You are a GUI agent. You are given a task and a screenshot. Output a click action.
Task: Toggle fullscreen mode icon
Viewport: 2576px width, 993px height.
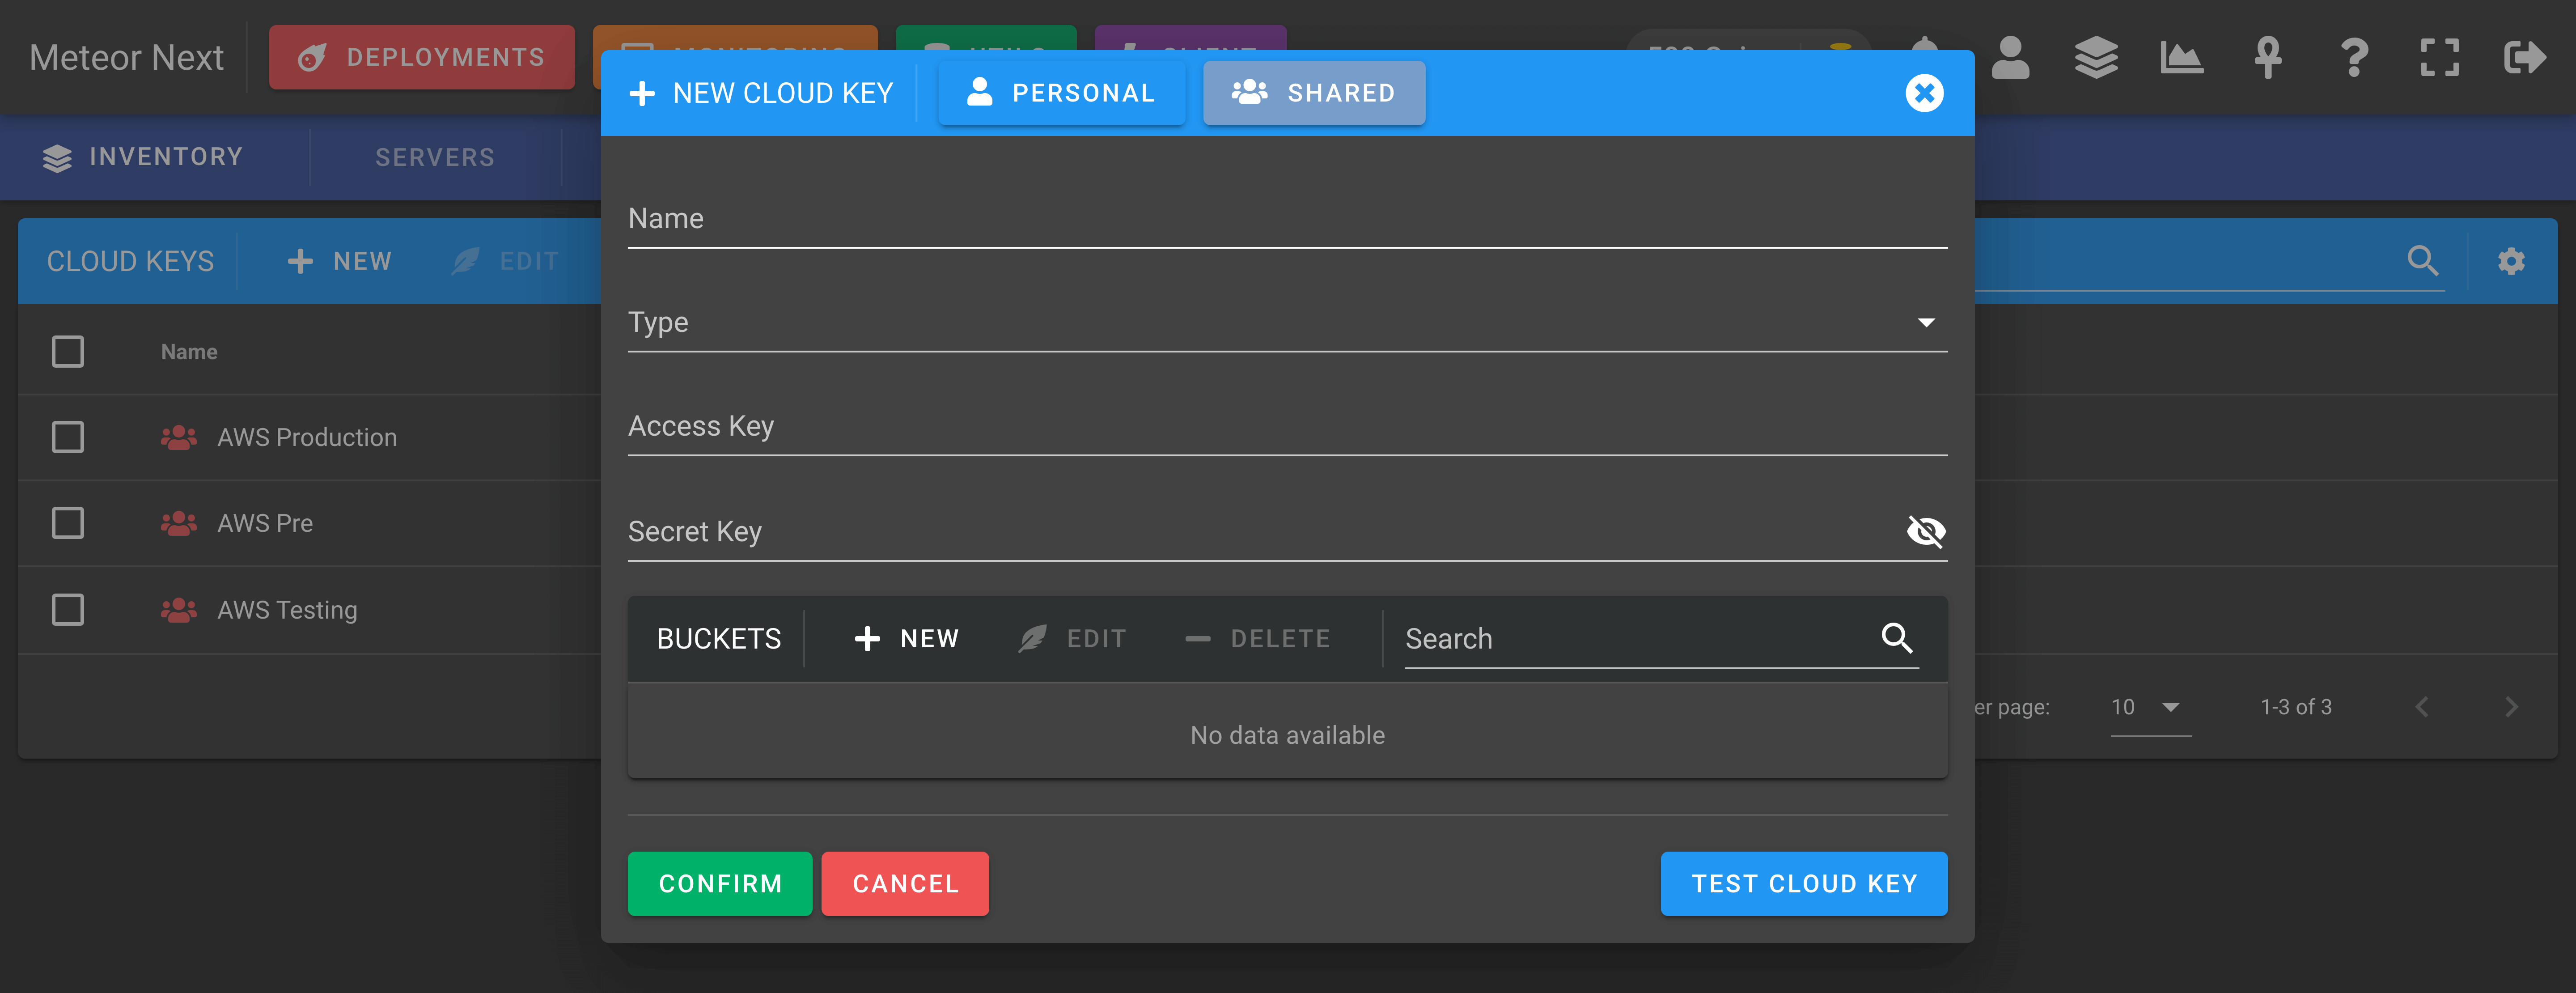tap(2439, 58)
